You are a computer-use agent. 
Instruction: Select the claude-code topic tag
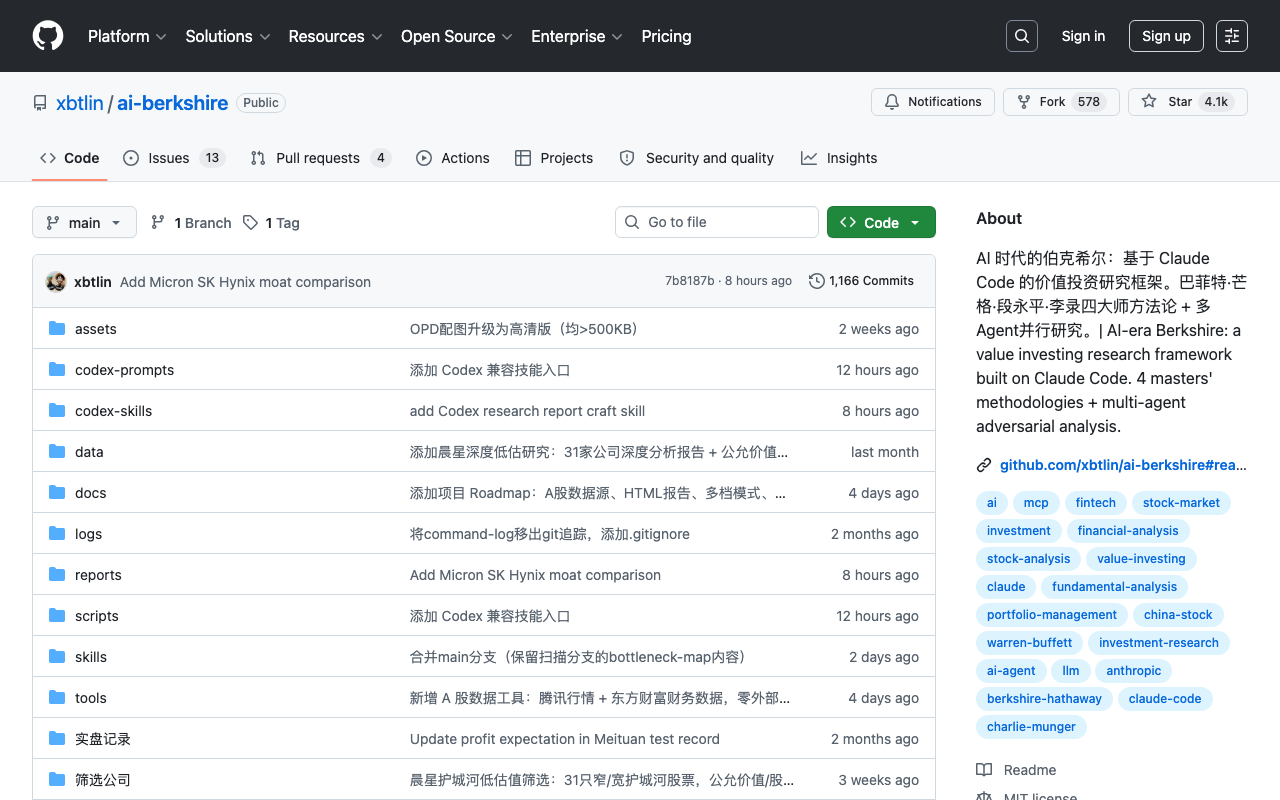pyautogui.click(x=1165, y=699)
